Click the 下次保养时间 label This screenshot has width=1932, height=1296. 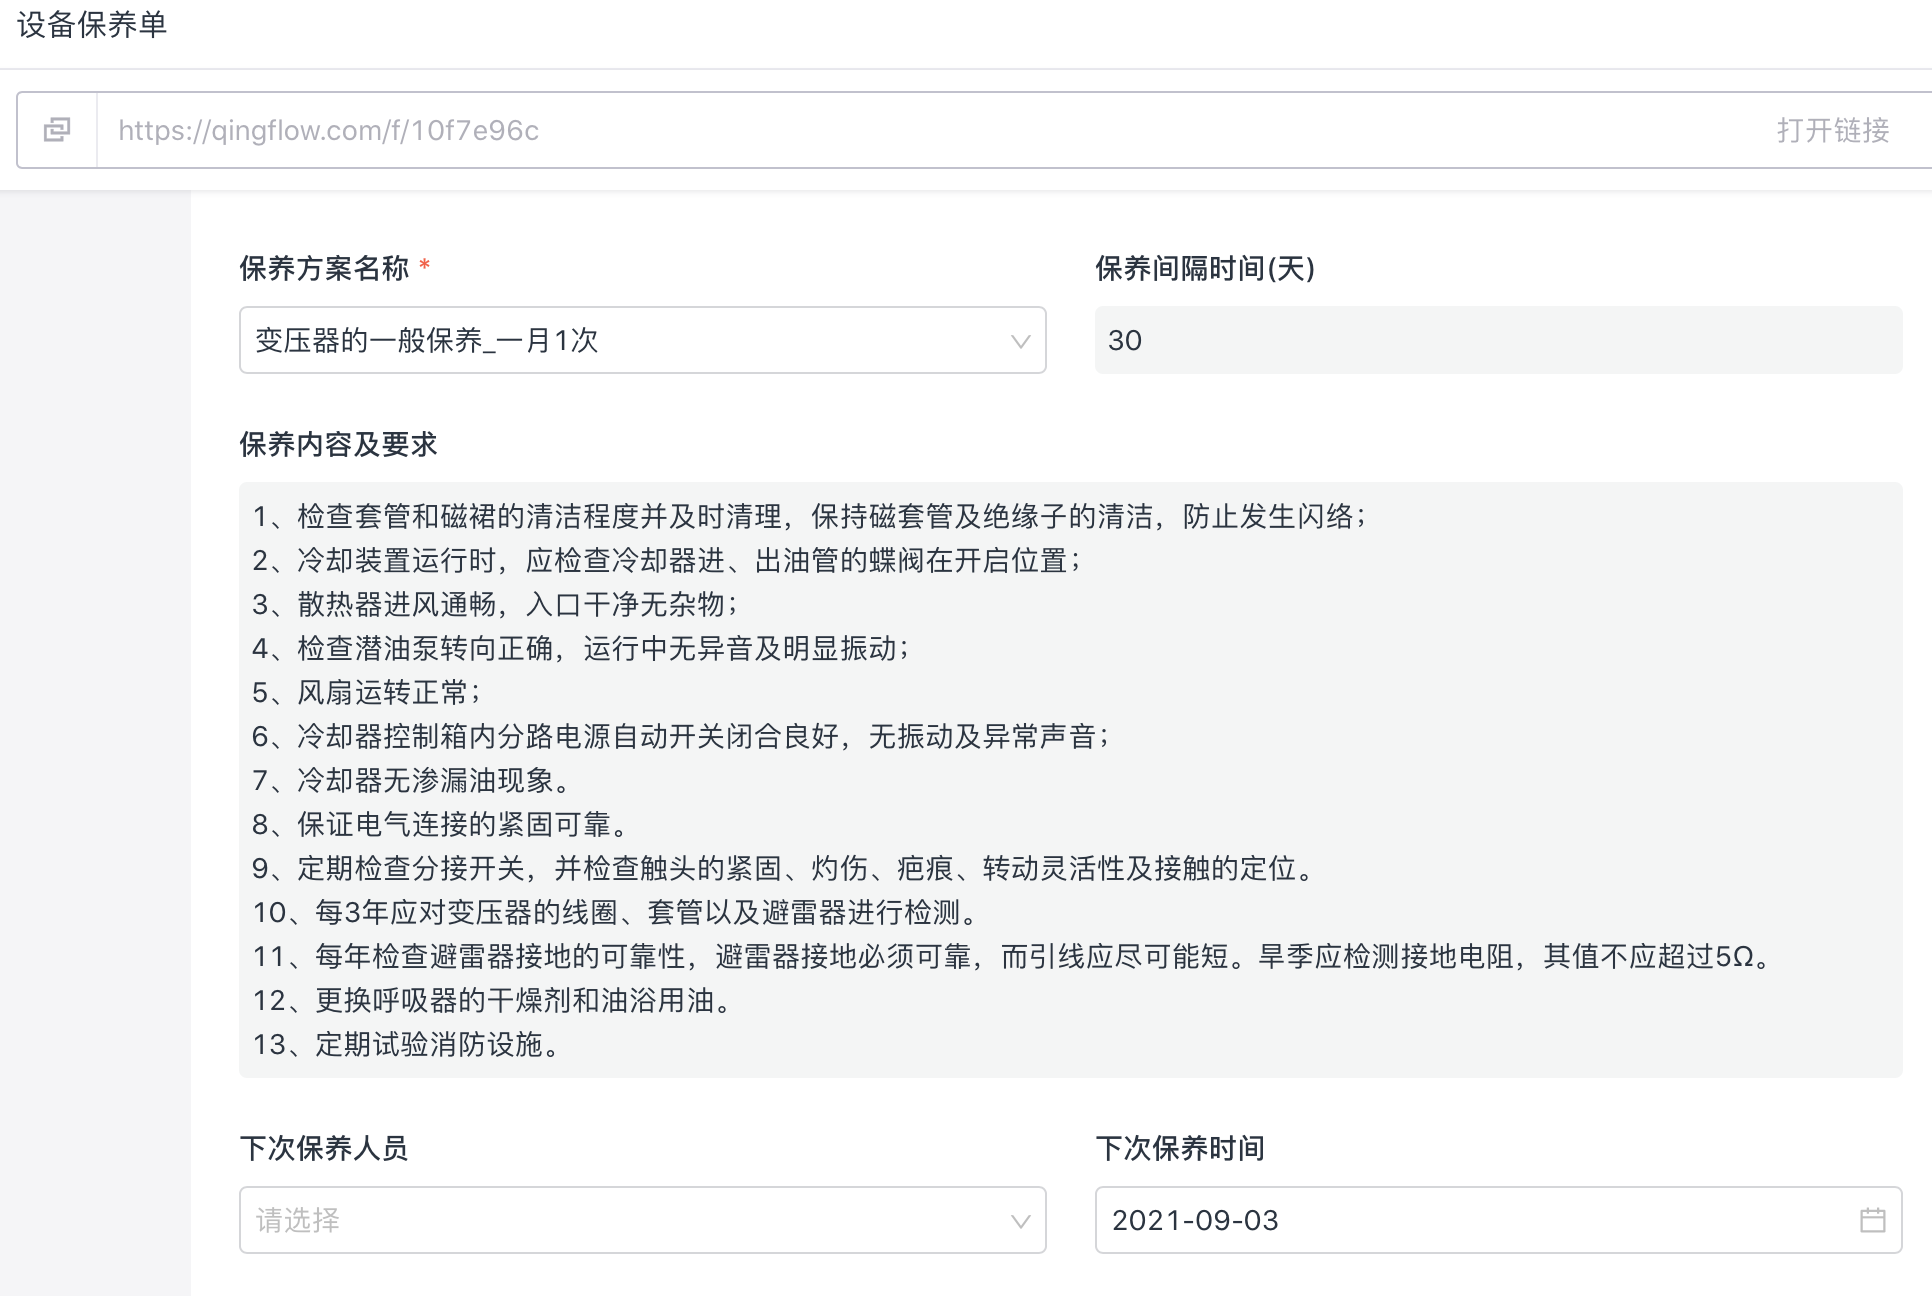[1180, 1148]
